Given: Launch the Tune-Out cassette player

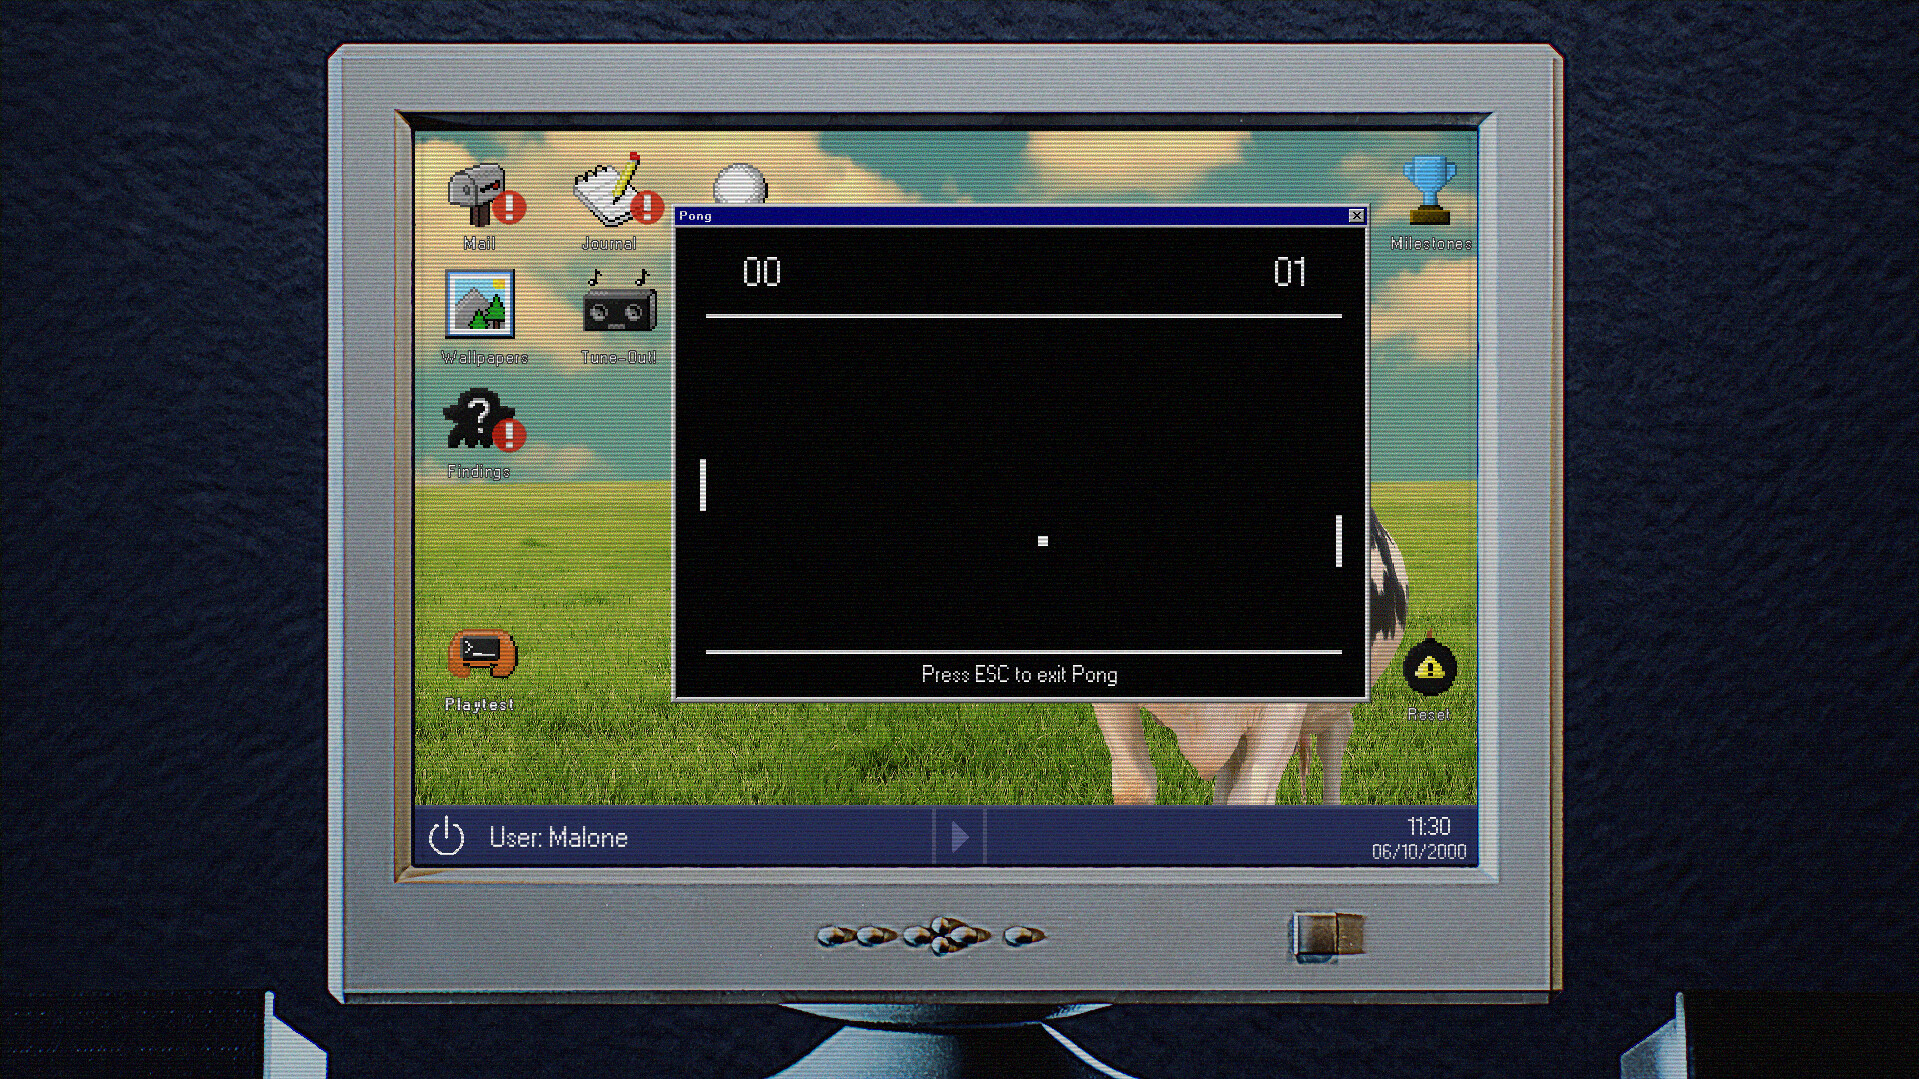Looking at the screenshot, I should [619, 304].
